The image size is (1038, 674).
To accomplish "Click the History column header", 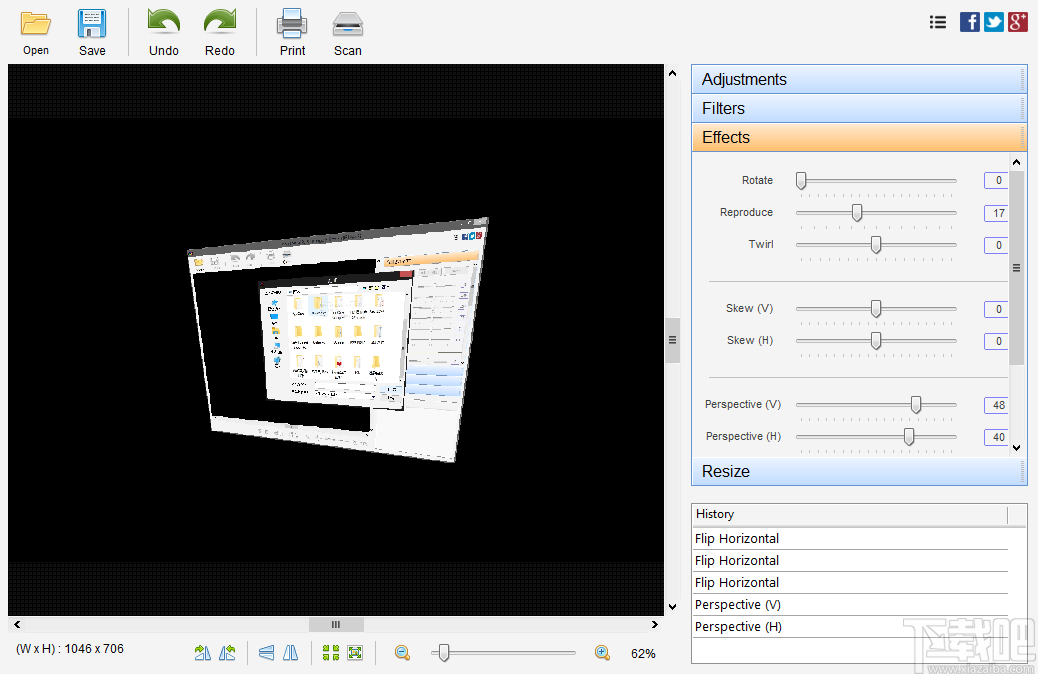I will point(850,514).
